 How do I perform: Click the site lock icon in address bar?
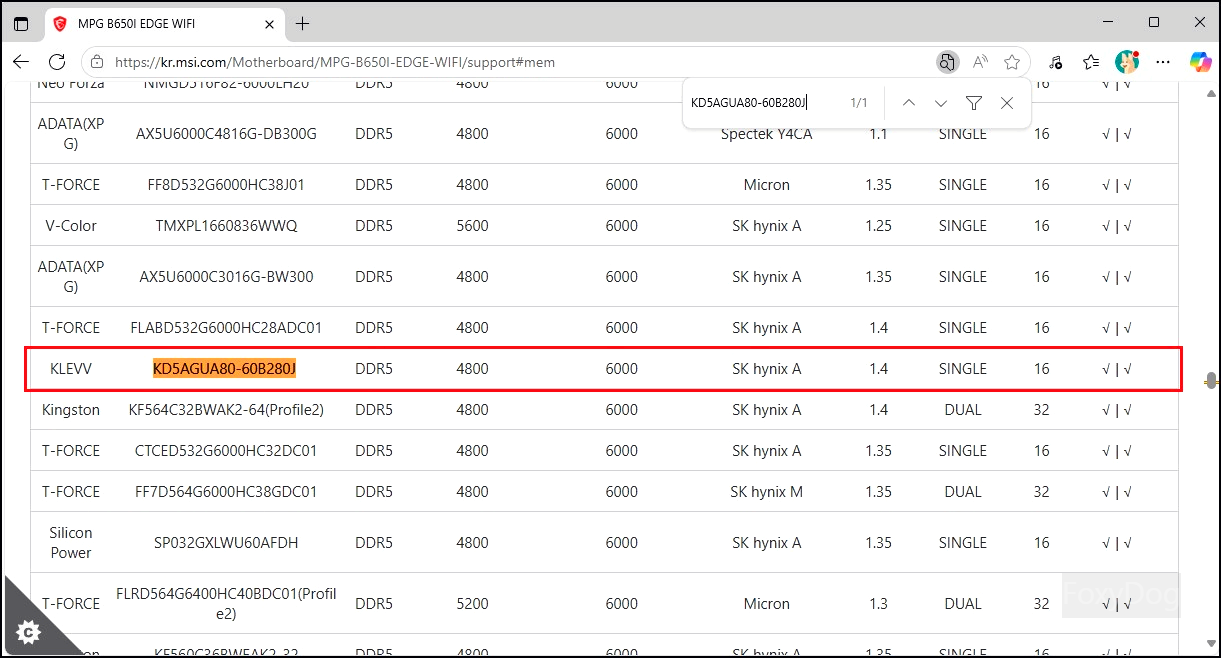[97, 62]
